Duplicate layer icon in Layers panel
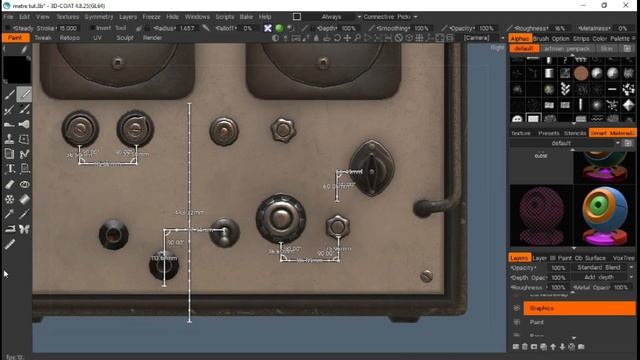 (544, 347)
